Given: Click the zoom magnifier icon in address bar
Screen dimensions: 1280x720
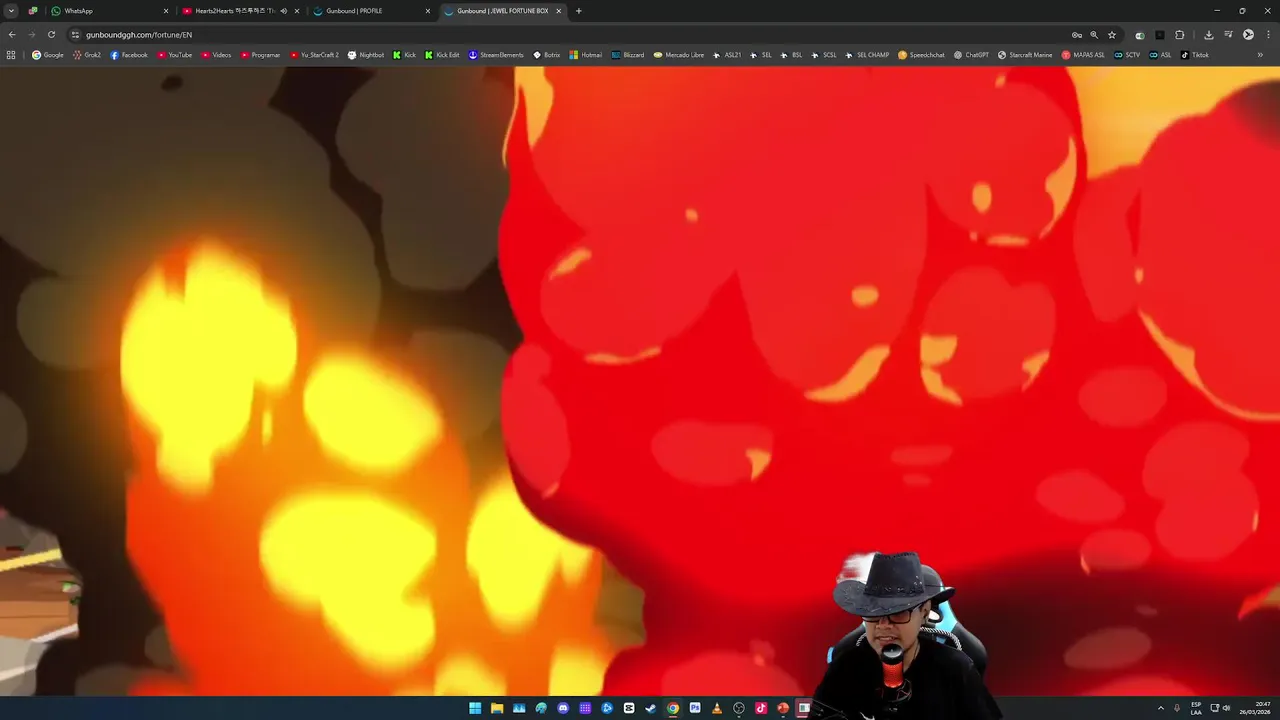Looking at the screenshot, I should pos(1094,34).
